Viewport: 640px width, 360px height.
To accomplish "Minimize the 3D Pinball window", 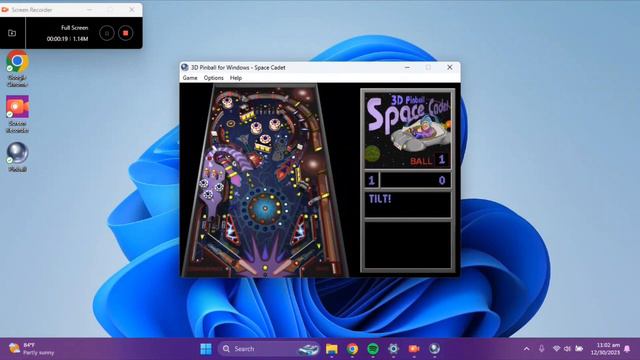I will click(407, 67).
